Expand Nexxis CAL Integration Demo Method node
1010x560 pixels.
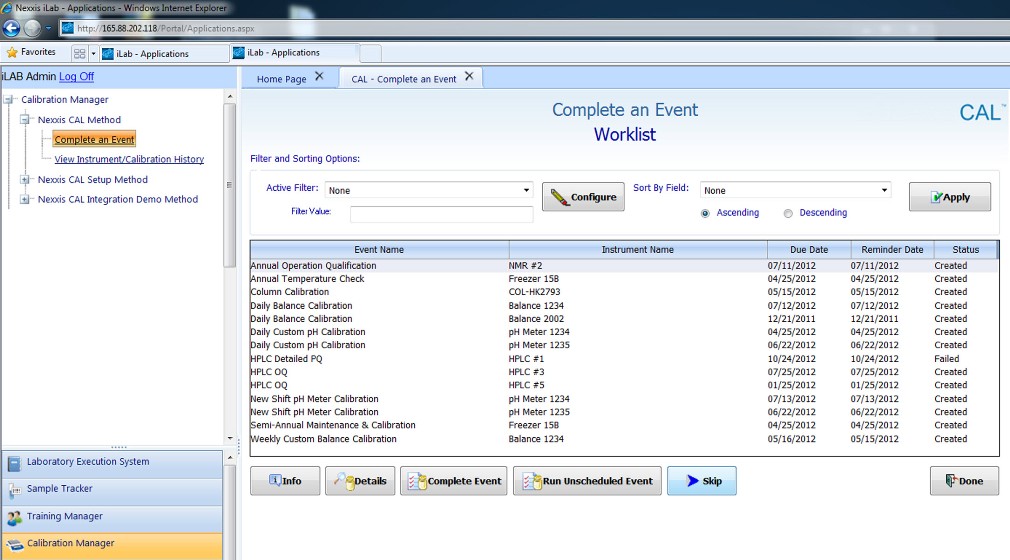[x=24, y=200]
